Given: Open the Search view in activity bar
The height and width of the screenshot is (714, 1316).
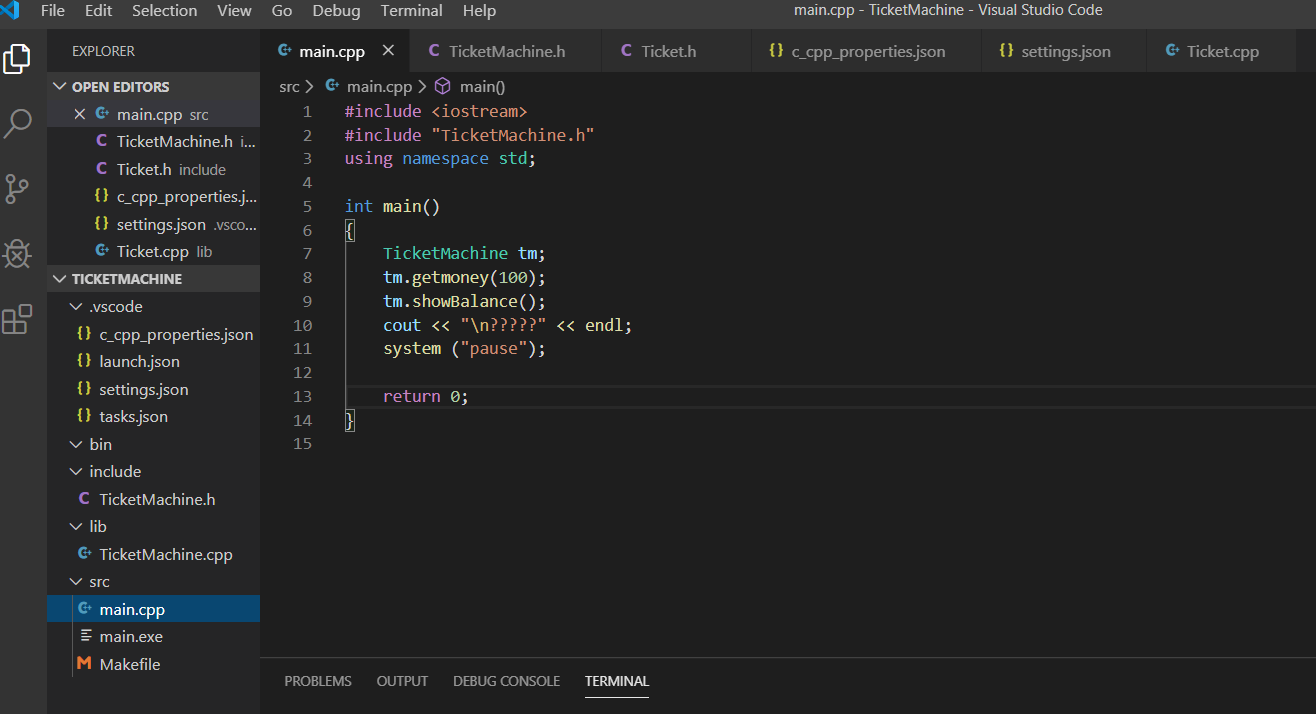Looking at the screenshot, I should tap(17, 124).
